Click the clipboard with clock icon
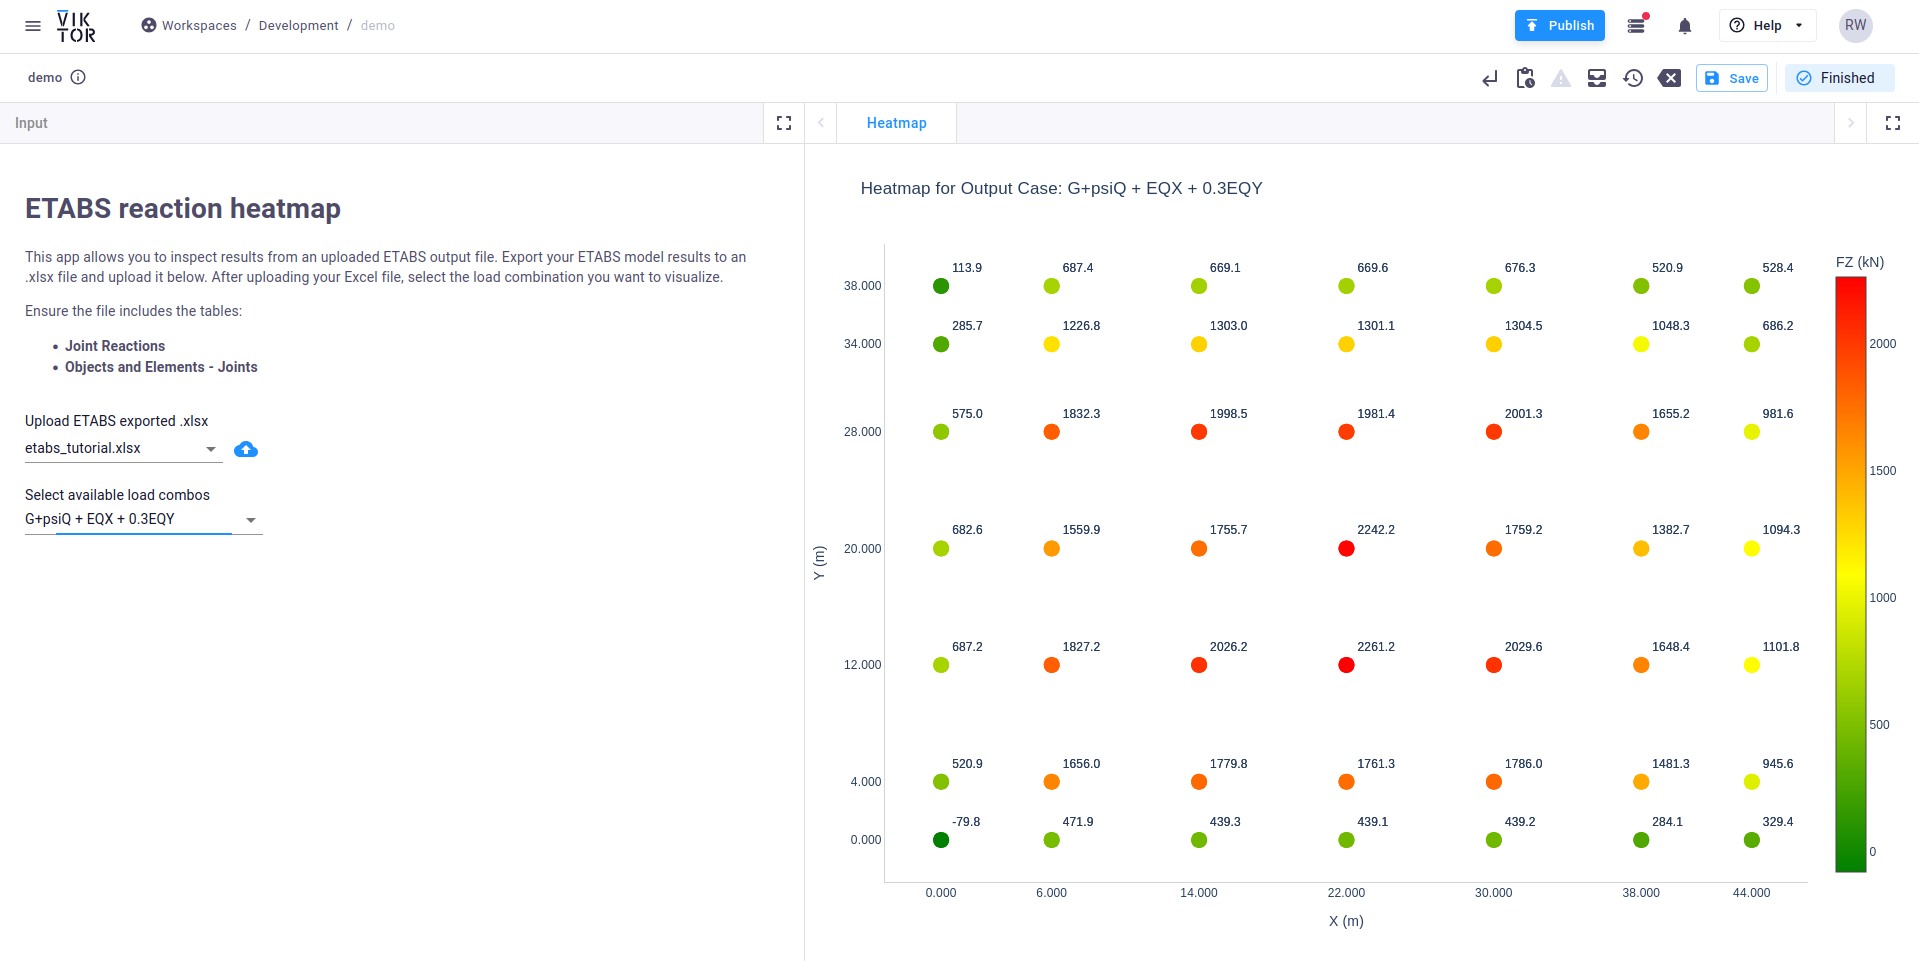1919x961 pixels. coord(1525,78)
